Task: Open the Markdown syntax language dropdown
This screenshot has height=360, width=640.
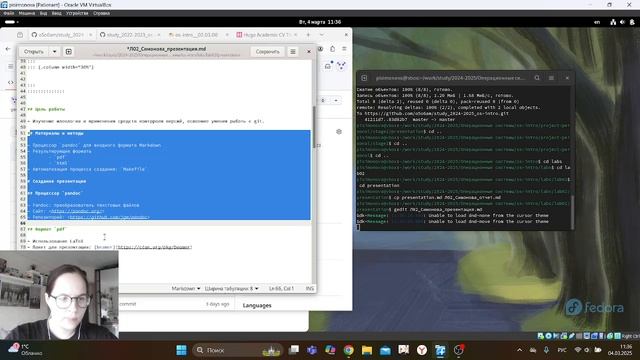Action: coord(186,289)
